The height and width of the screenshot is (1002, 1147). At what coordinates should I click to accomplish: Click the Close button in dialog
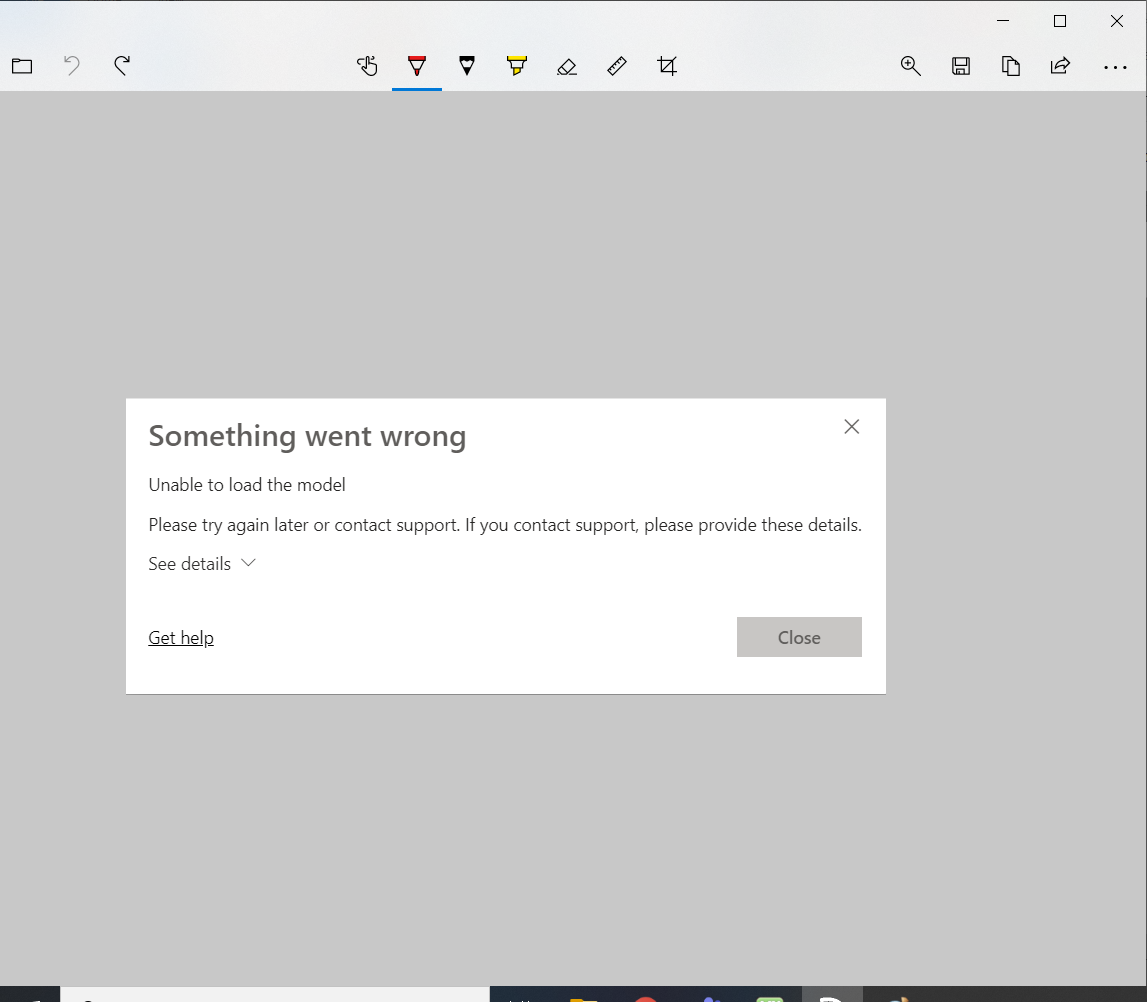pyautogui.click(x=799, y=637)
